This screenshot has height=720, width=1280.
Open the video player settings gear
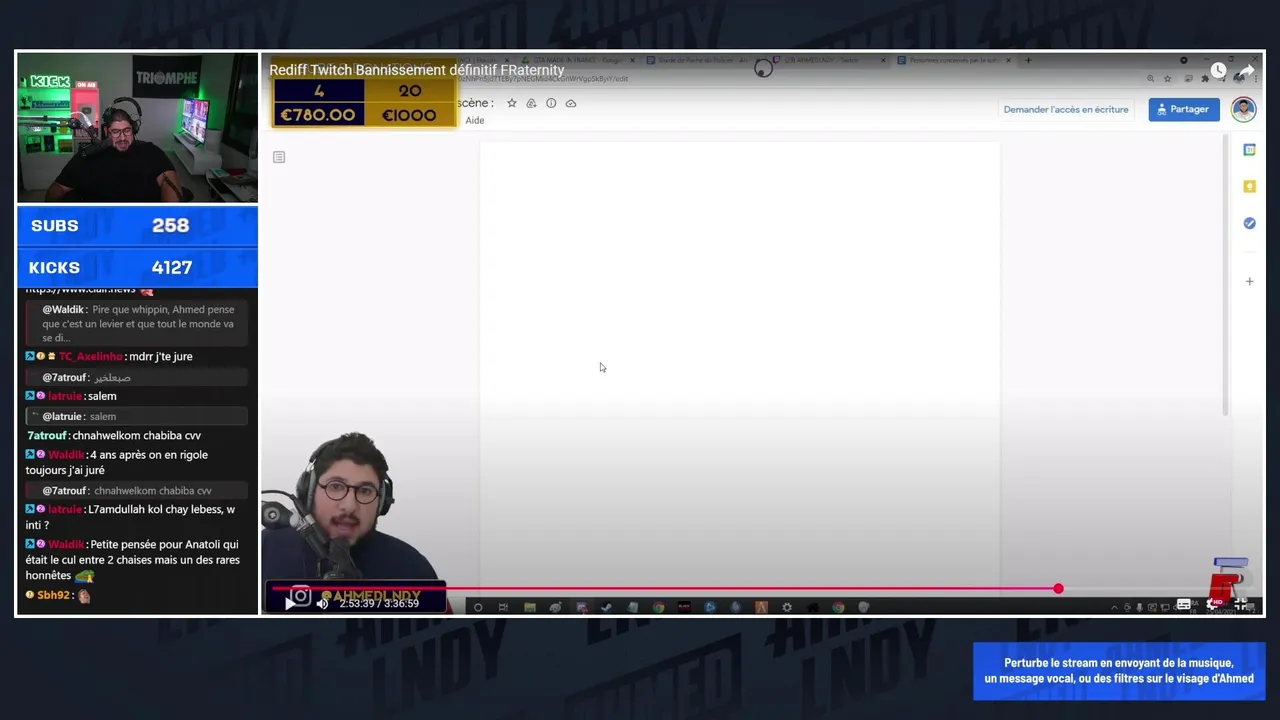coord(1215,604)
